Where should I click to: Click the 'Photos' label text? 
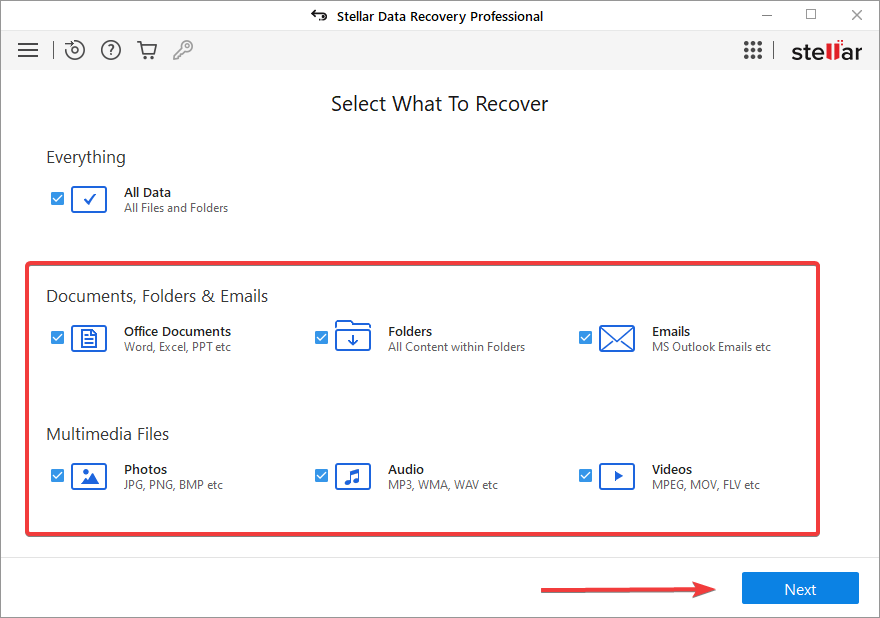[145, 469]
